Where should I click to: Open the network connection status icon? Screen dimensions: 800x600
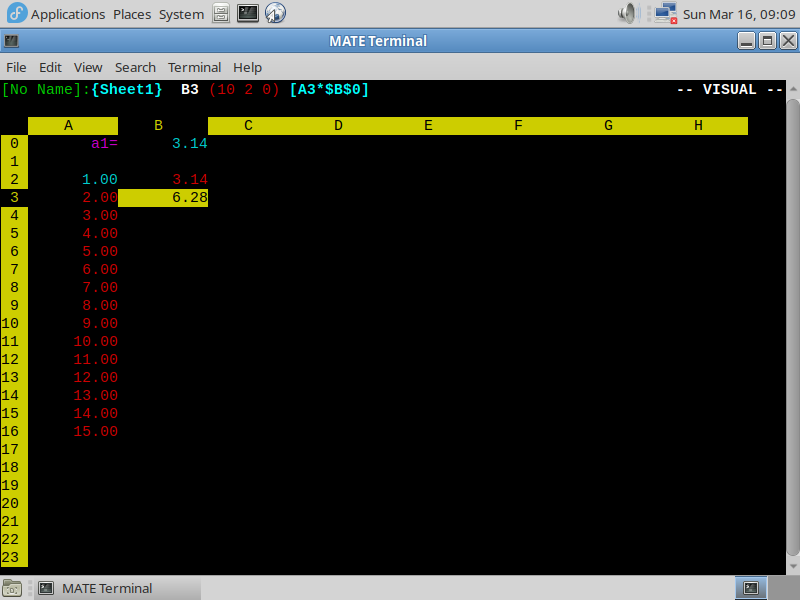[x=664, y=14]
